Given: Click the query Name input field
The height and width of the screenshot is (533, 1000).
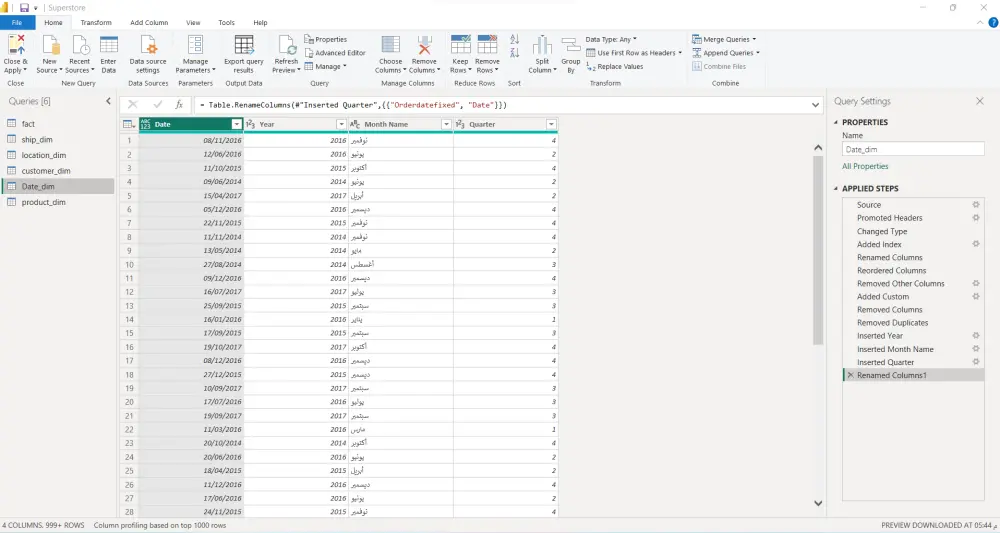Looking at the screenshot, I should [913, 149].
